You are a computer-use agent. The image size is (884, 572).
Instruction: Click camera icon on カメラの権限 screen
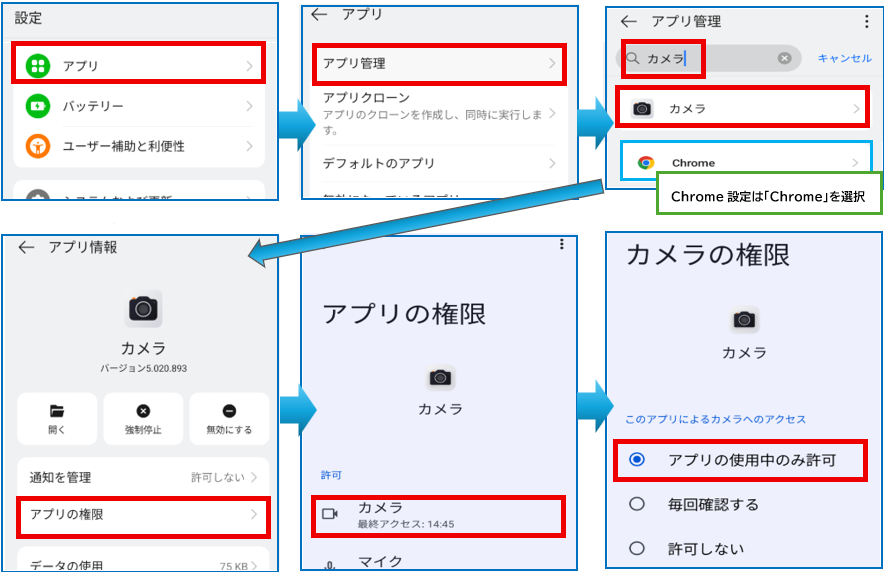coord(744,320)
